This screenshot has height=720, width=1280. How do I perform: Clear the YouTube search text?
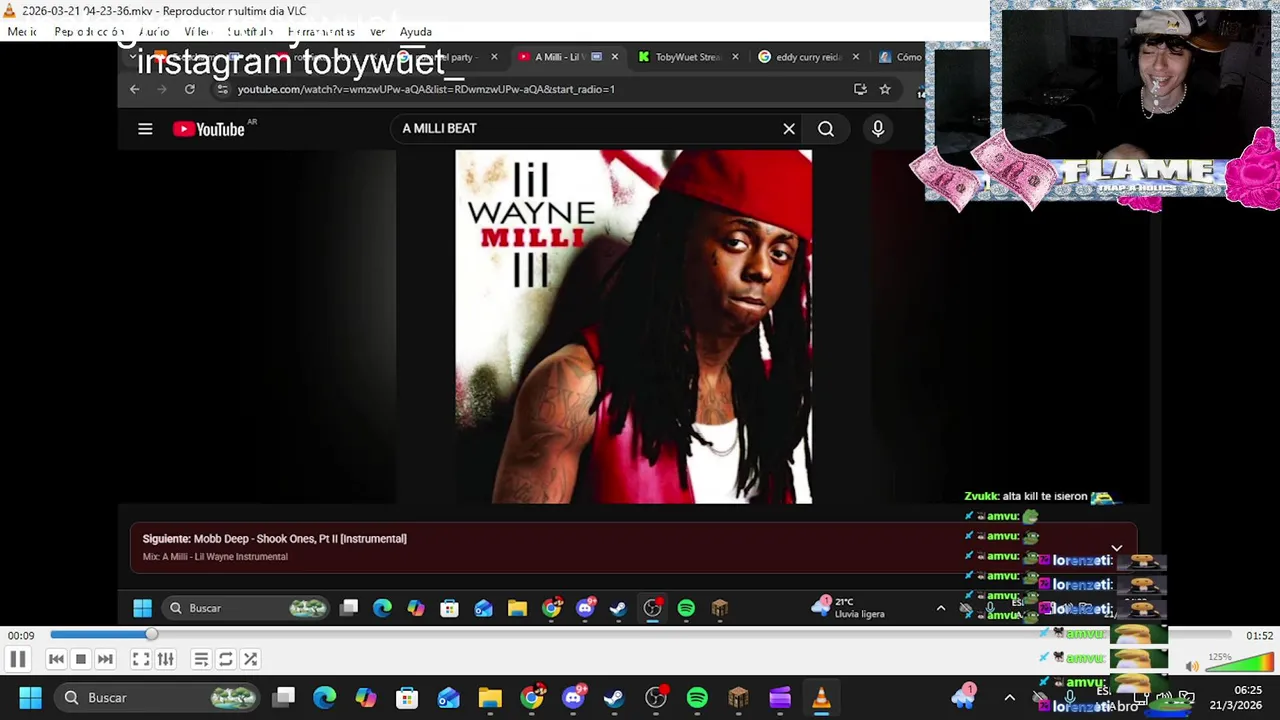click(789, 129)
